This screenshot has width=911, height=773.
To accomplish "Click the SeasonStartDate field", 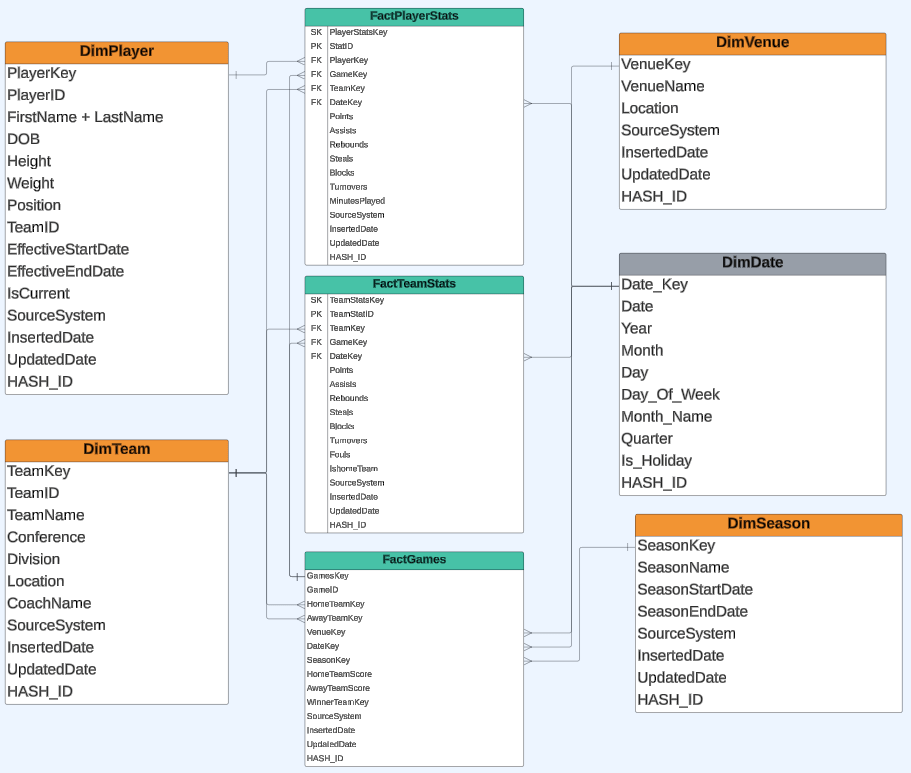I will click(x=769, y=590).
